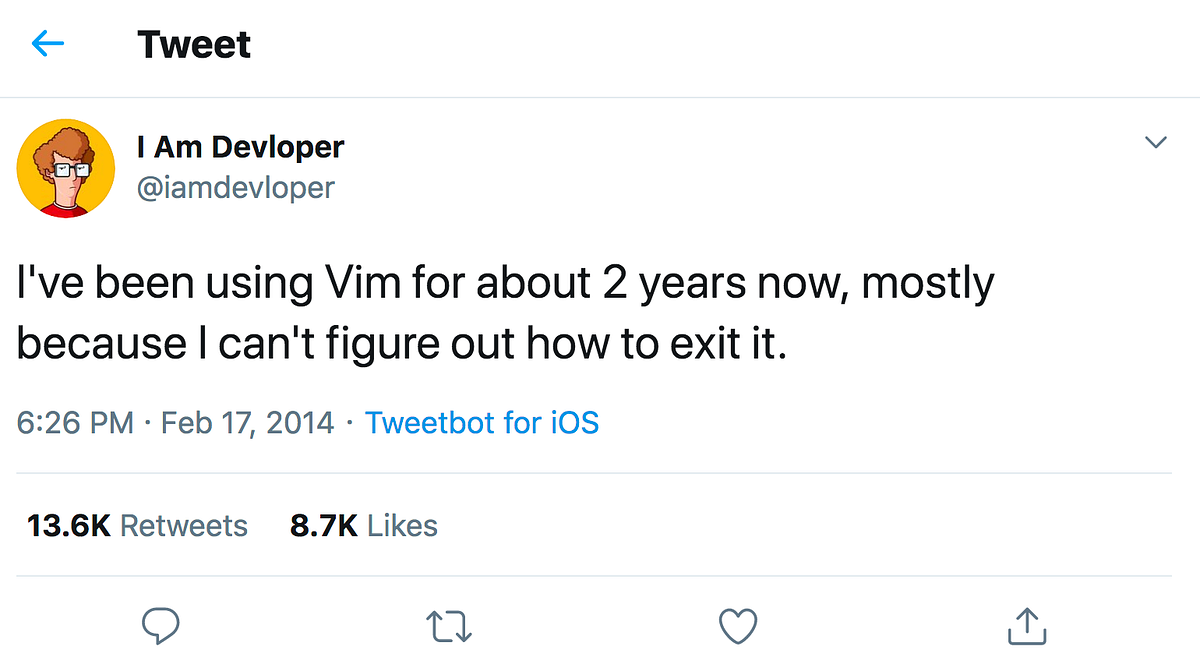Viewport: 1200px width, 661px height.
Task: Click the Feb 17, 2014 date
Action: 247,423
